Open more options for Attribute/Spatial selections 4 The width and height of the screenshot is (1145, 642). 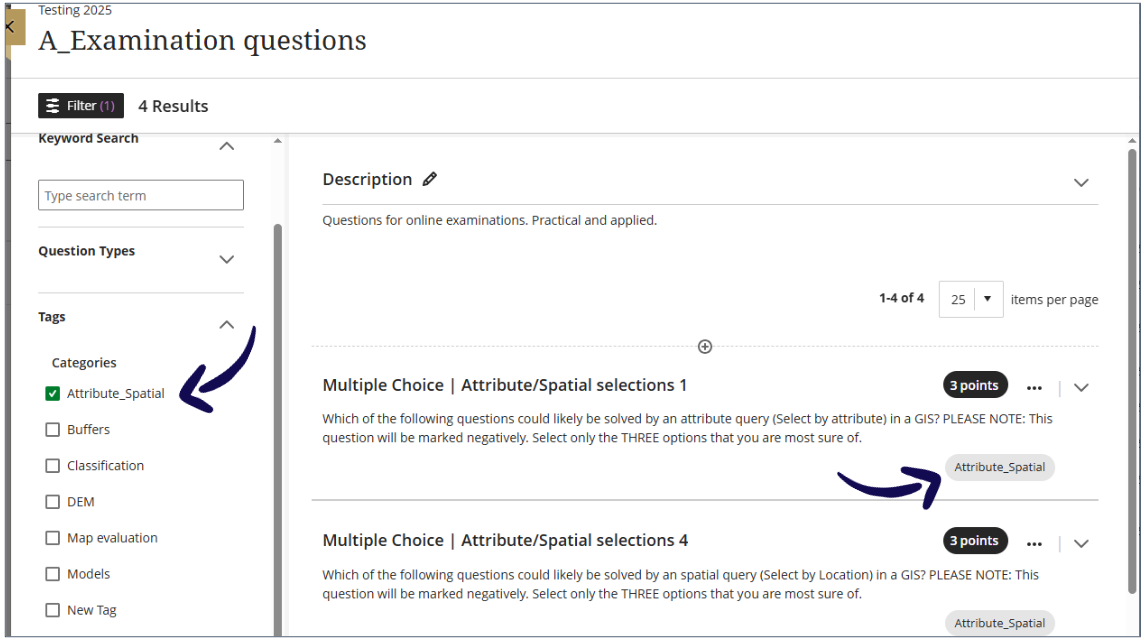pos(1034,543)
